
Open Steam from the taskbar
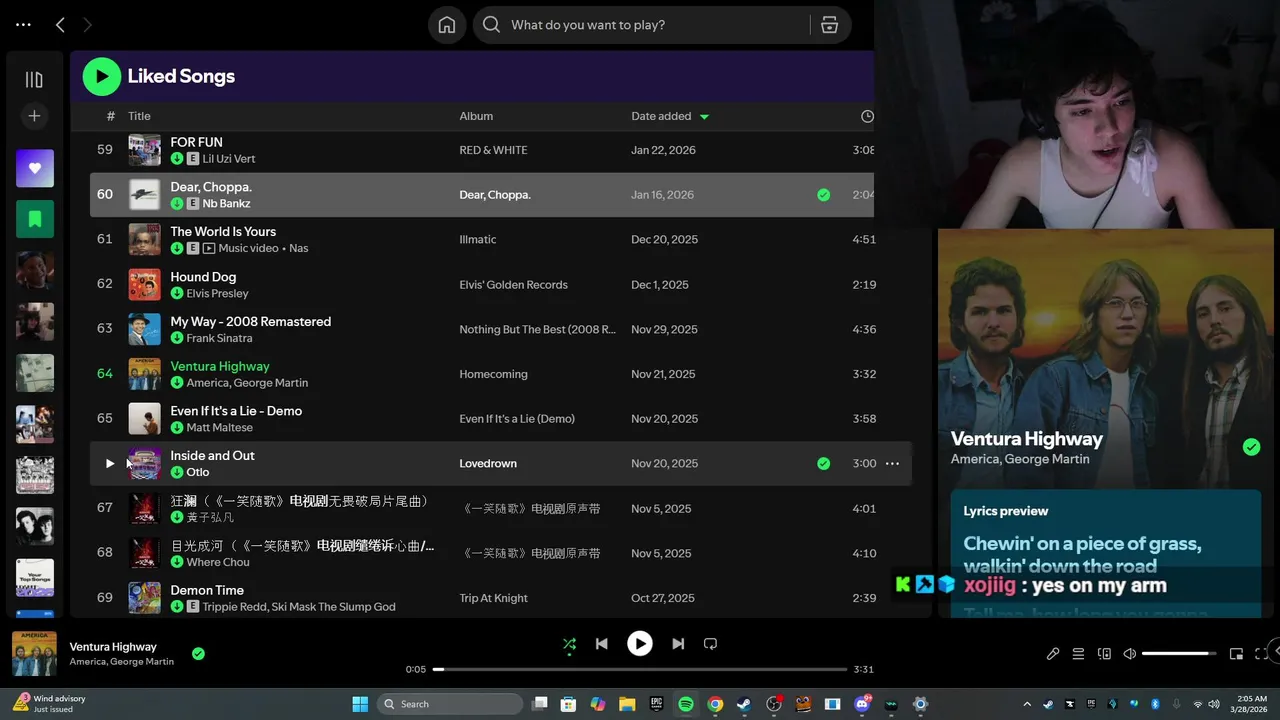point(744,704)
